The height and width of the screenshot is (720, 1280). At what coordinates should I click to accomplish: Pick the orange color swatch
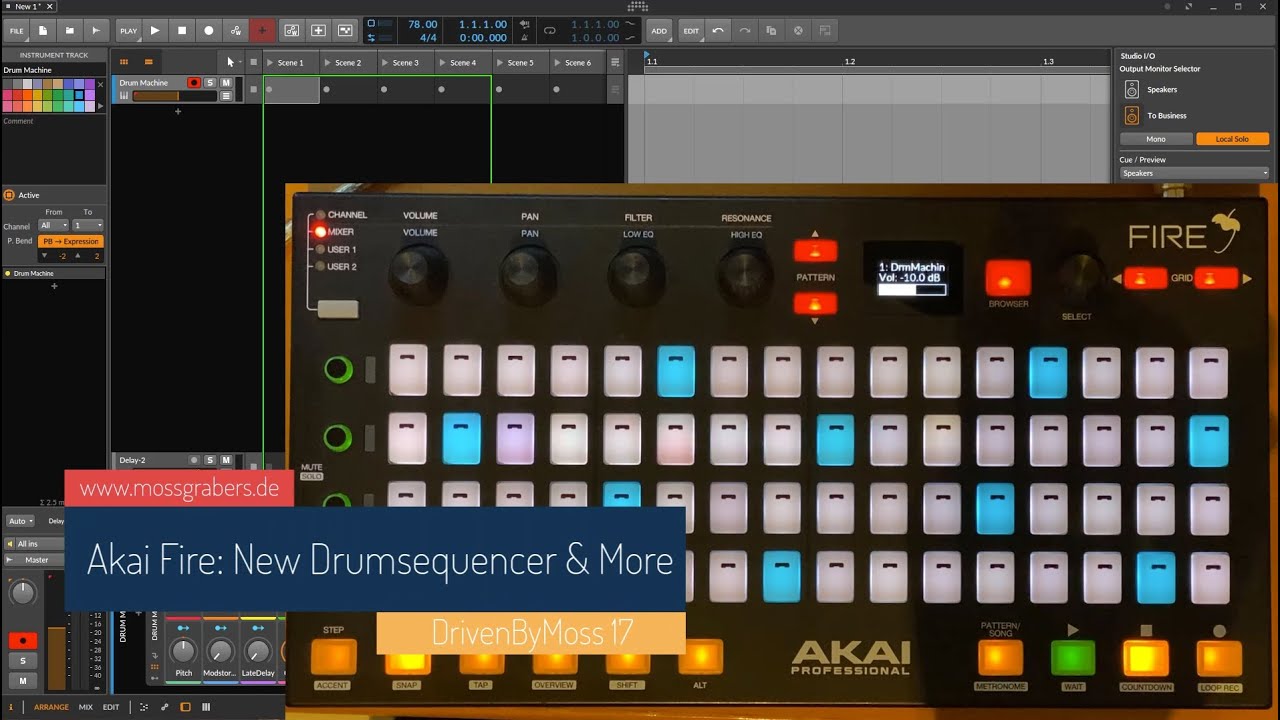[28, 95]
